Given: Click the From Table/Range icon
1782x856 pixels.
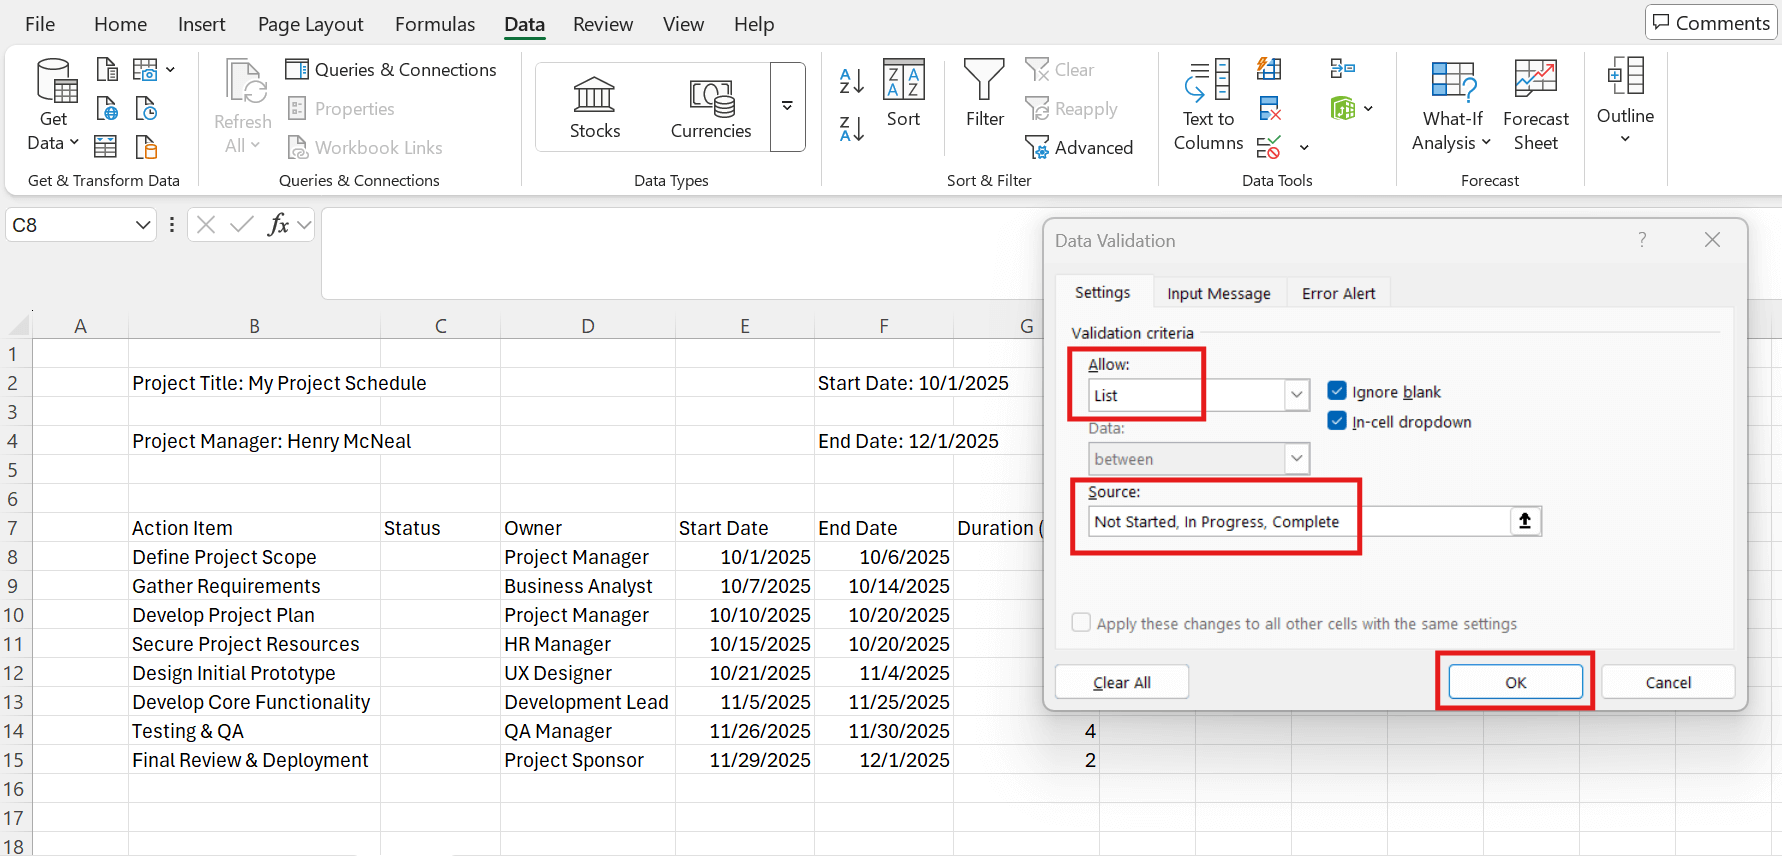Looking at the screenshot, I should click(106, 147).
